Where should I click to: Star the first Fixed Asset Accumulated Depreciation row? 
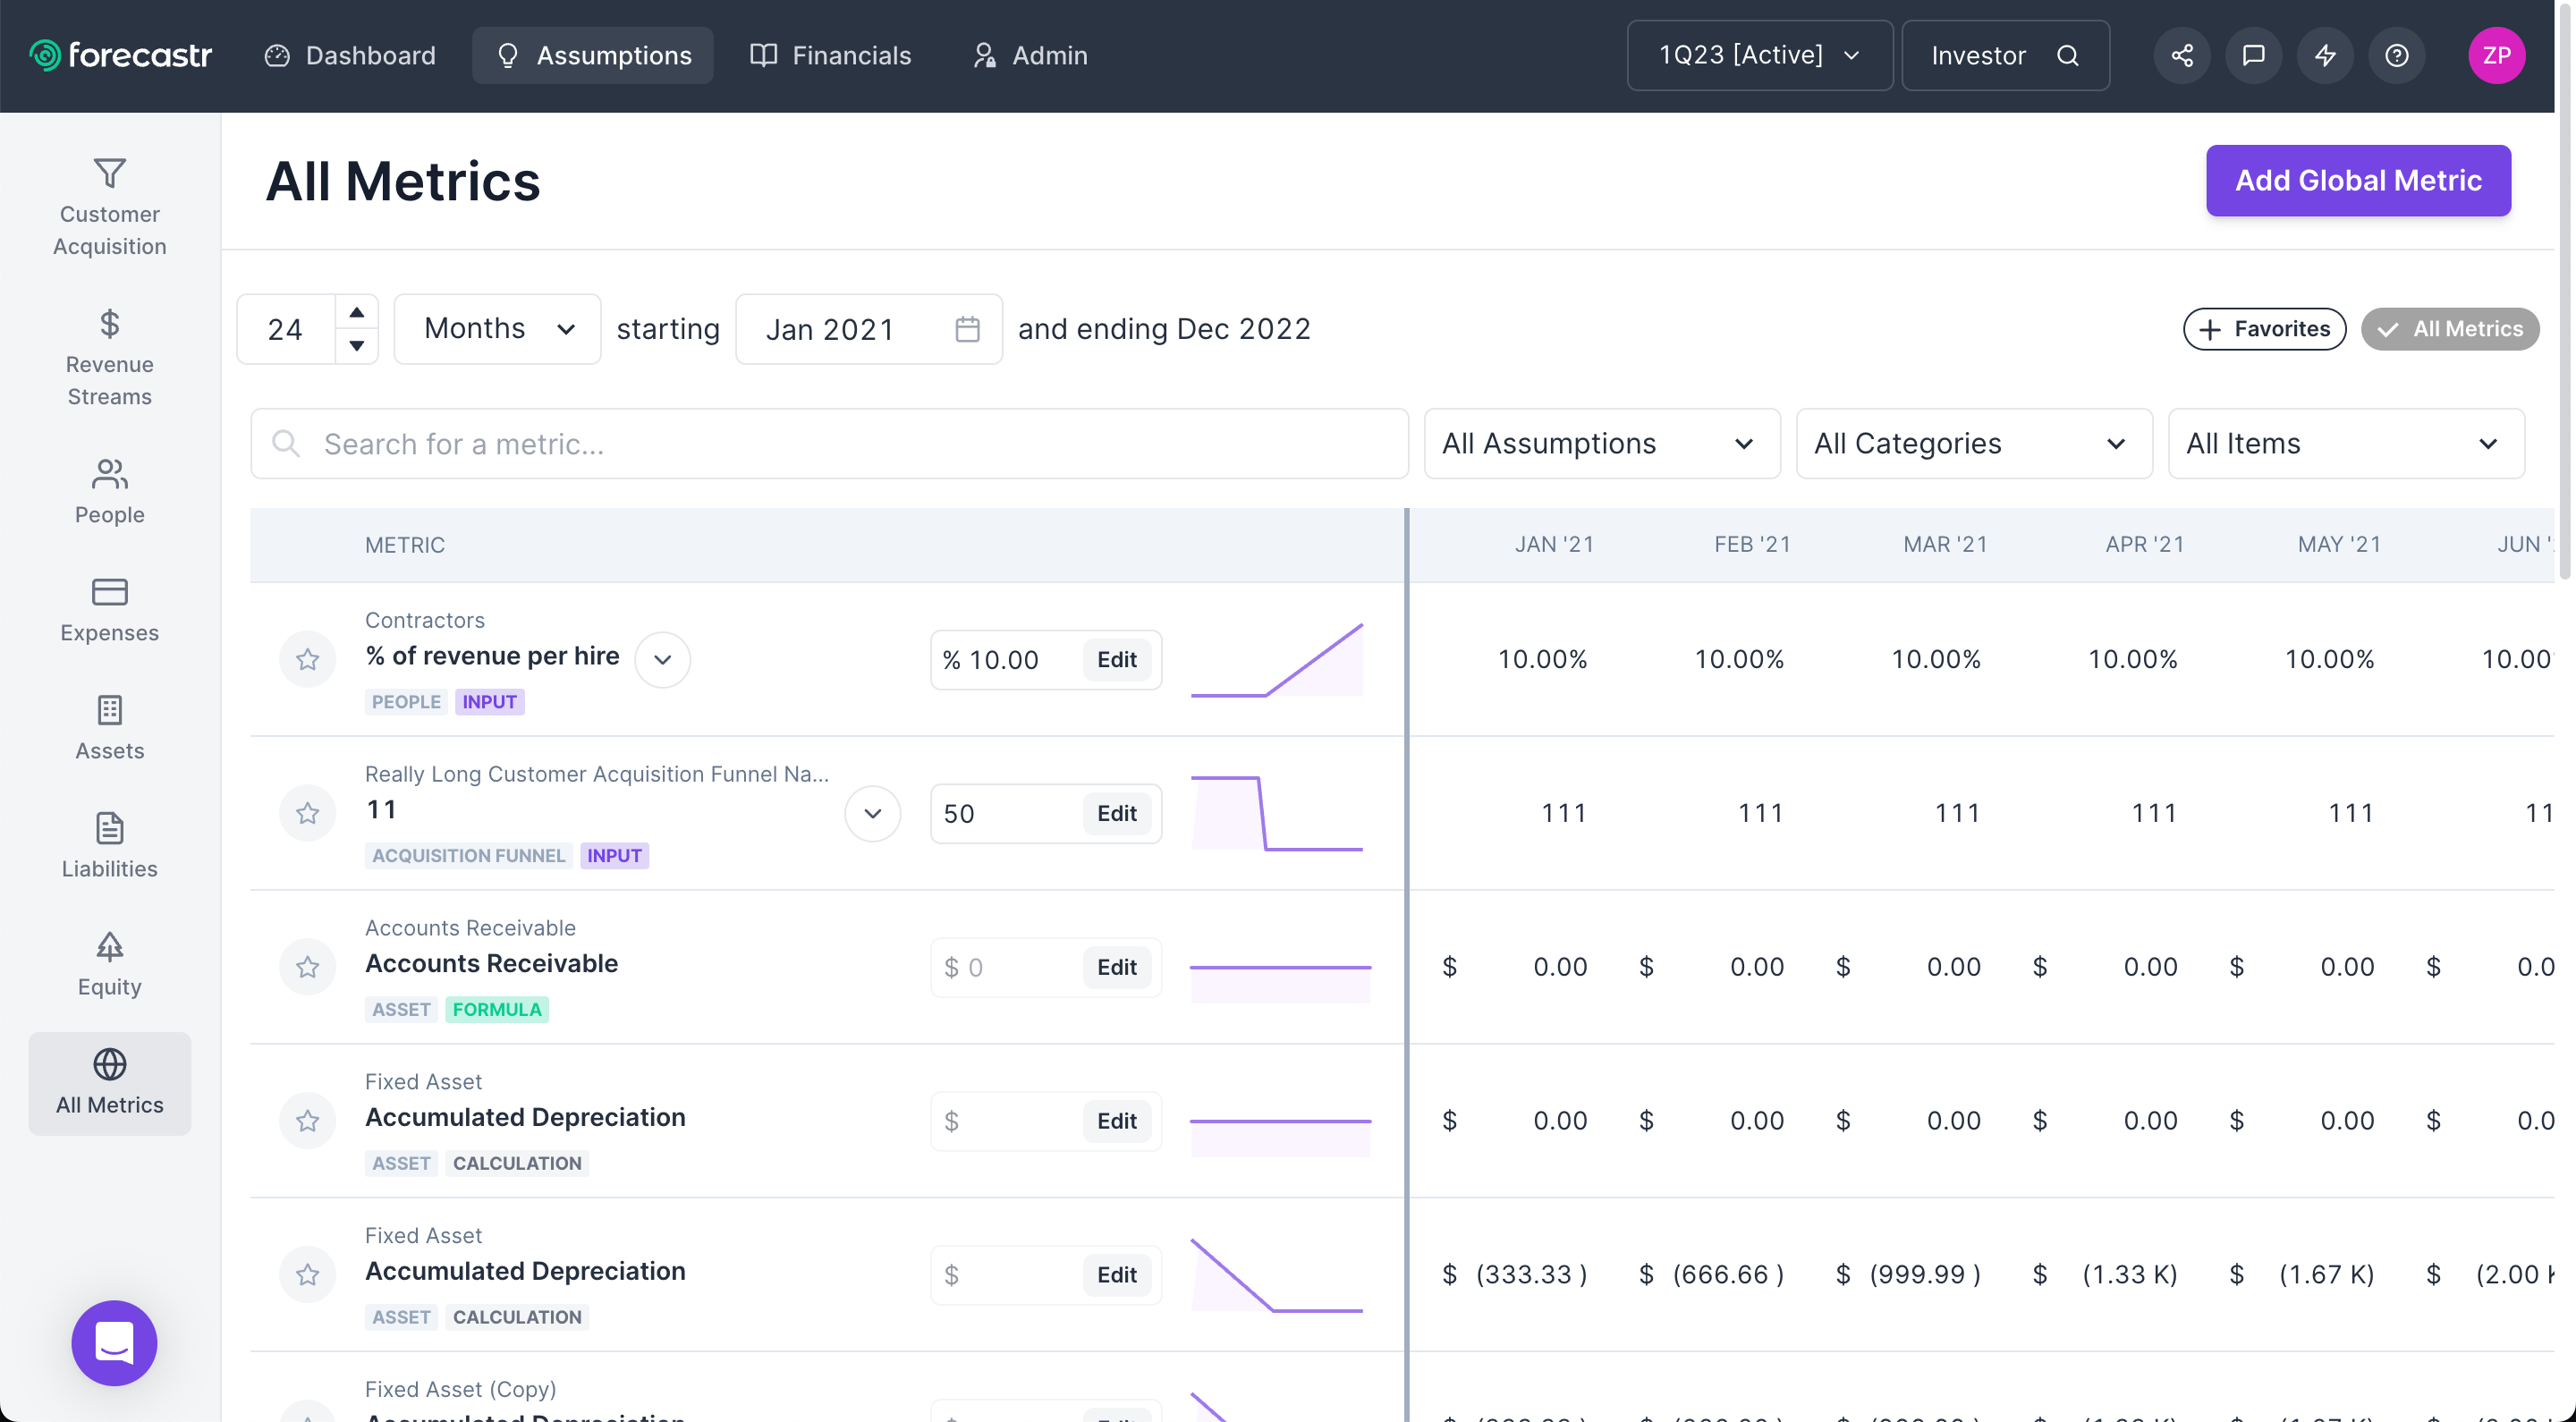pos(308,1121)
